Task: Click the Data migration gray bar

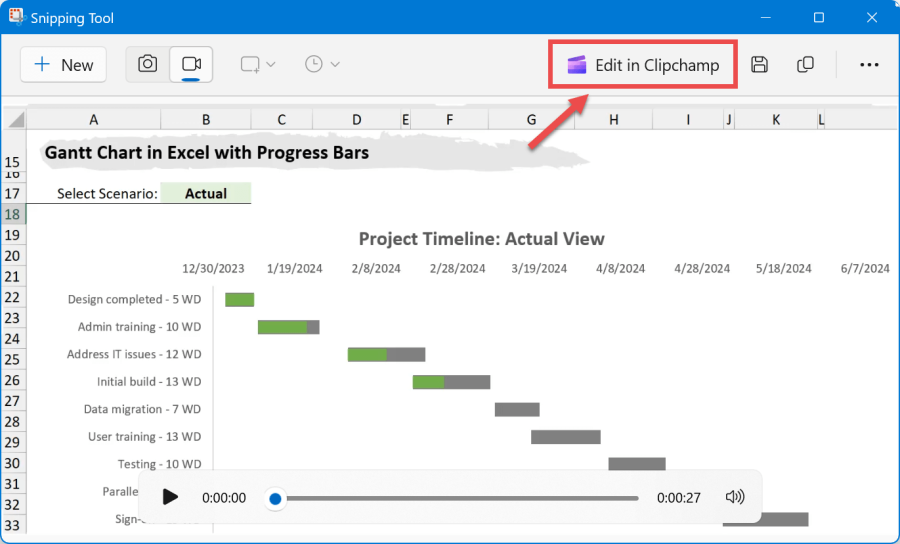Action: (x=517, y=410)
